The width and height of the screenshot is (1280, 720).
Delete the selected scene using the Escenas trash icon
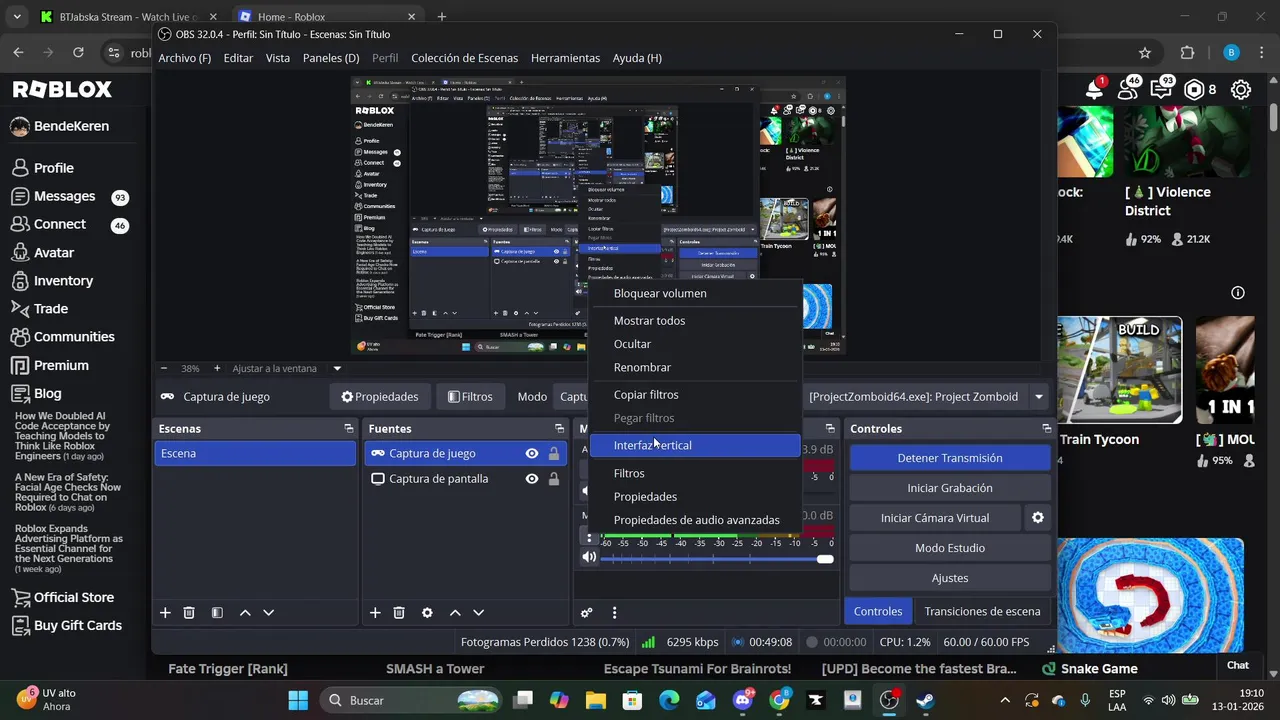(189, 613)
